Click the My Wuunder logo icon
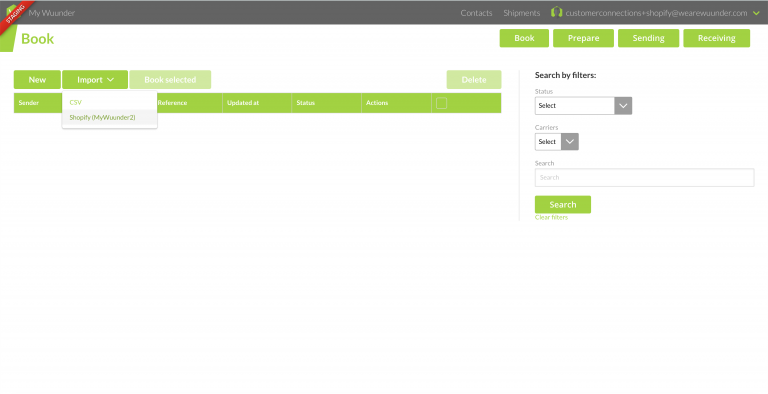The height and width of the screenshot is (394, 768). pos(12,12)
